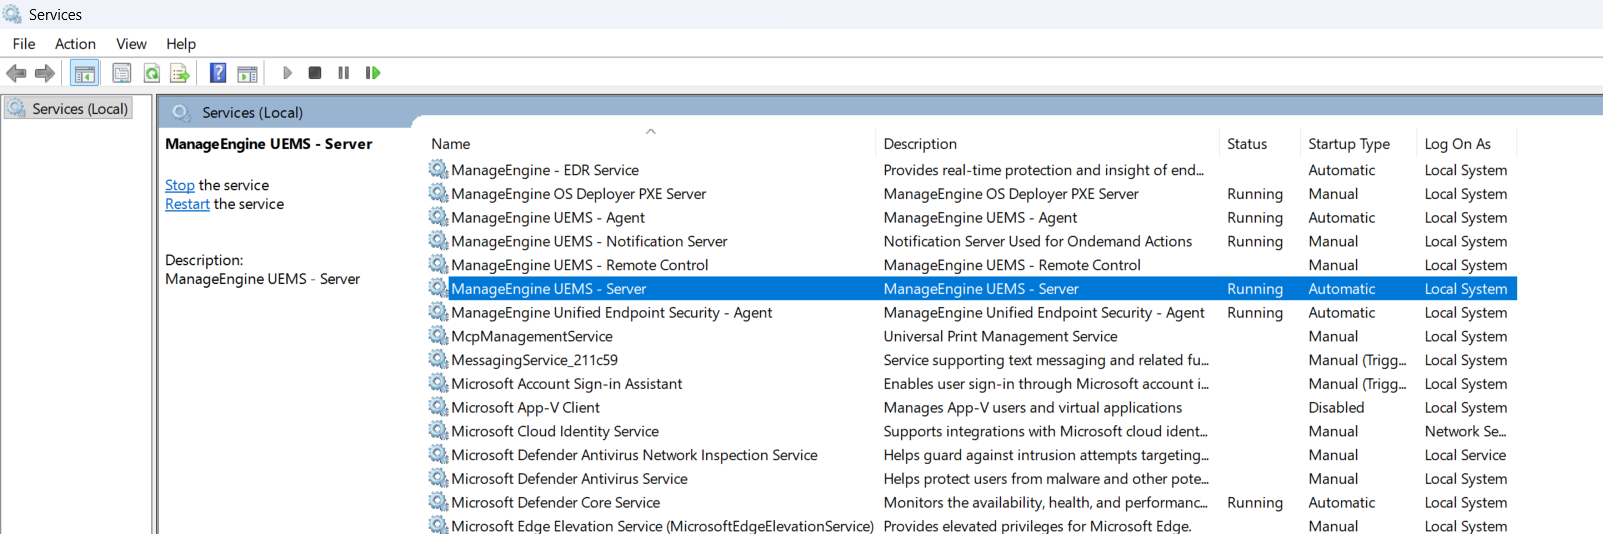Click the Forward arrow toolbar icon
Screen dimensions: 1603x534
coord(45,73)
